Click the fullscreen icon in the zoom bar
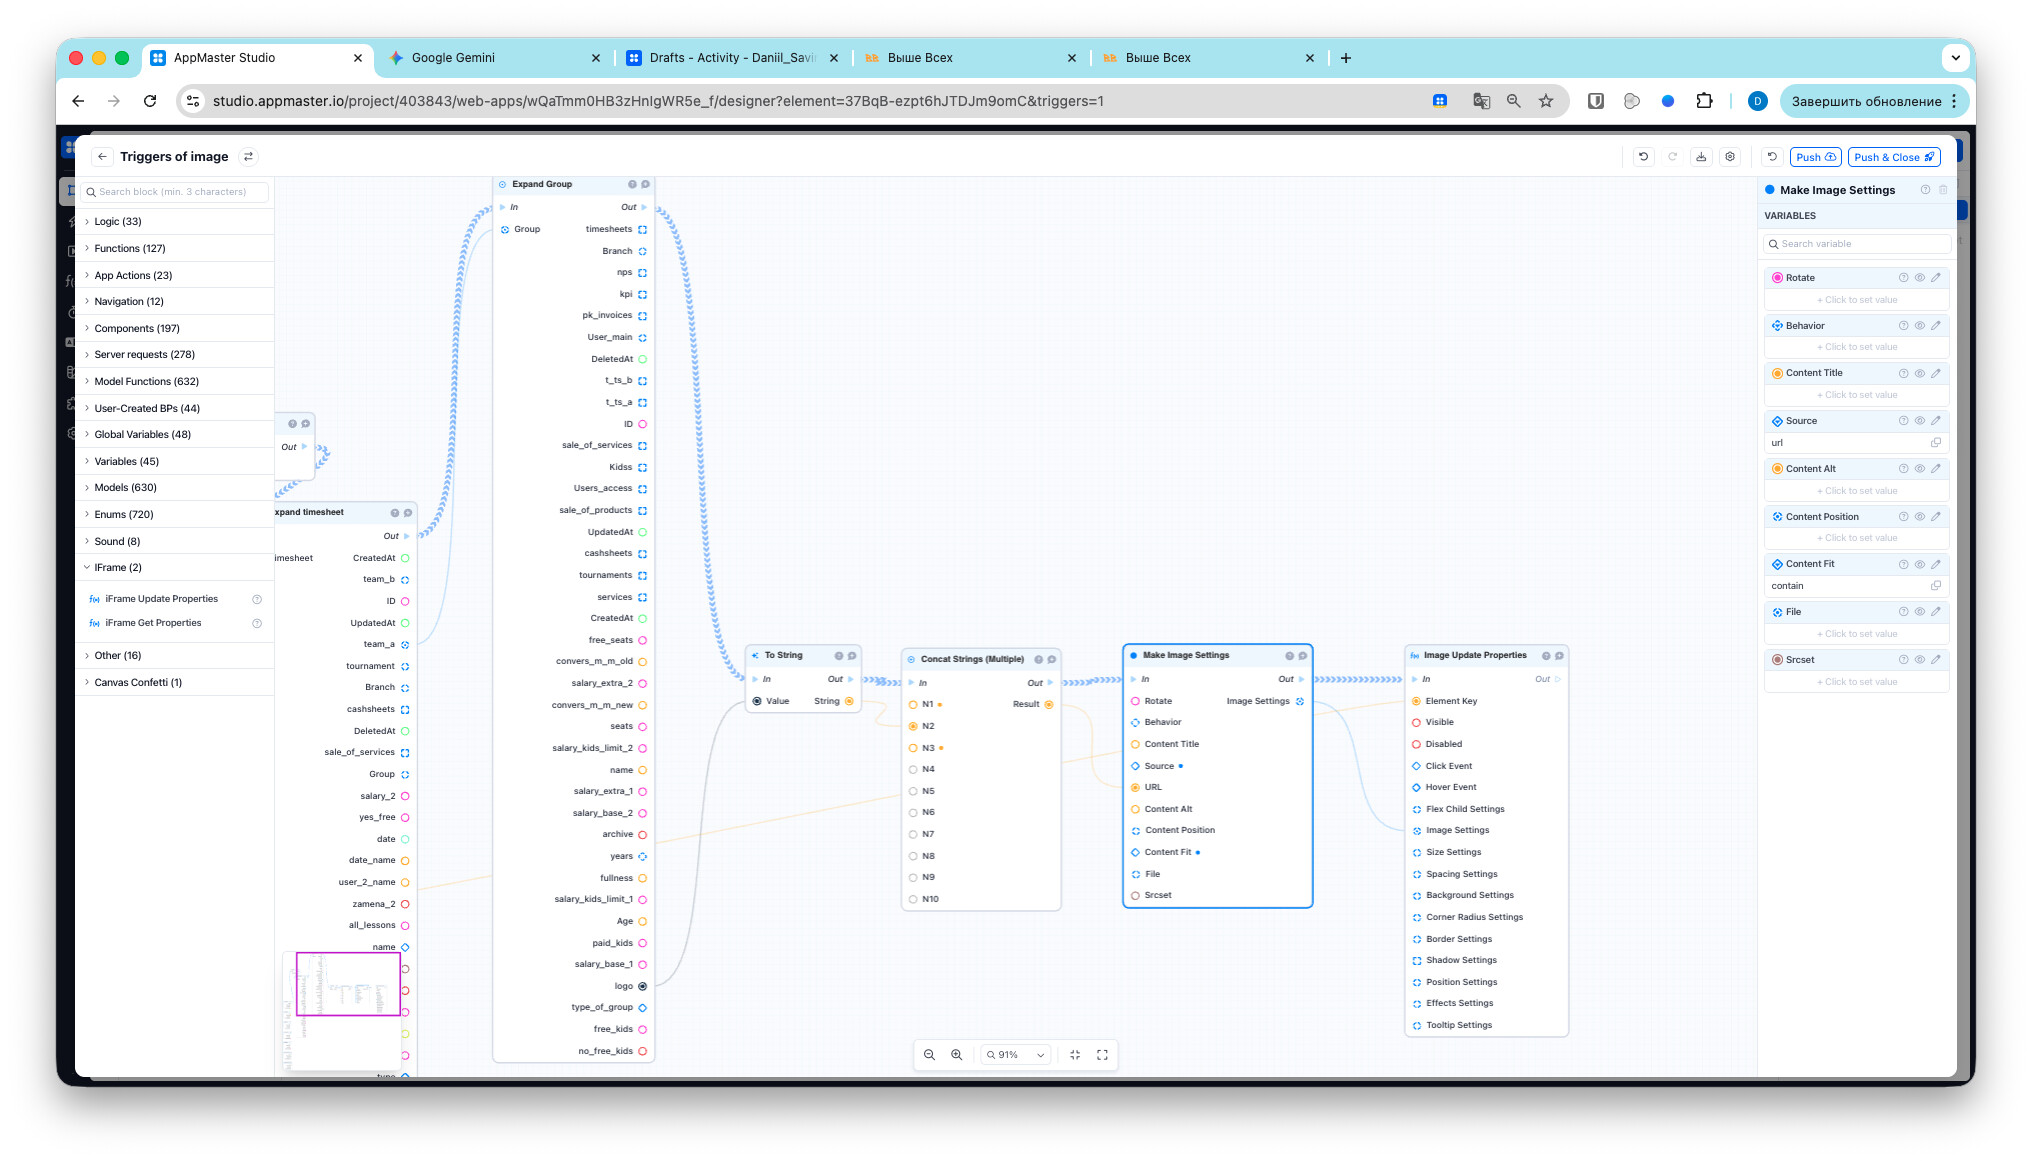Viewport: 2032px width, 1161px height. pyautogui.click(x=1102, y=1055)
